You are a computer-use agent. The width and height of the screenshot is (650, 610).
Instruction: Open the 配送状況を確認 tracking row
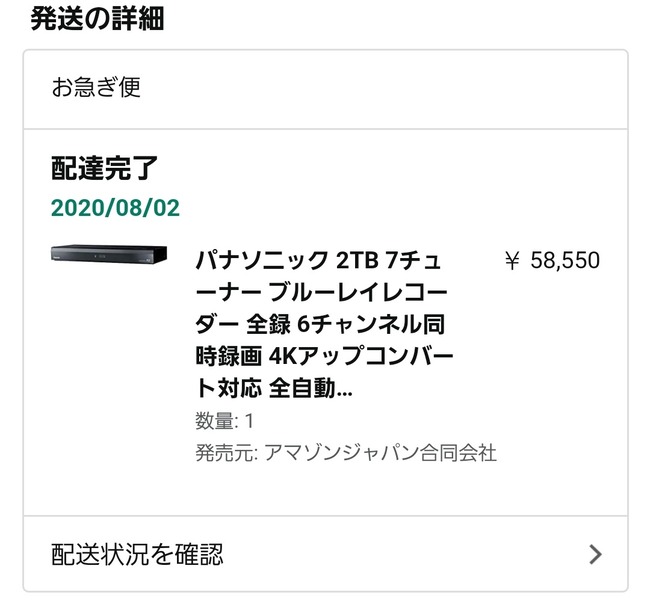[x=325, y=554]
